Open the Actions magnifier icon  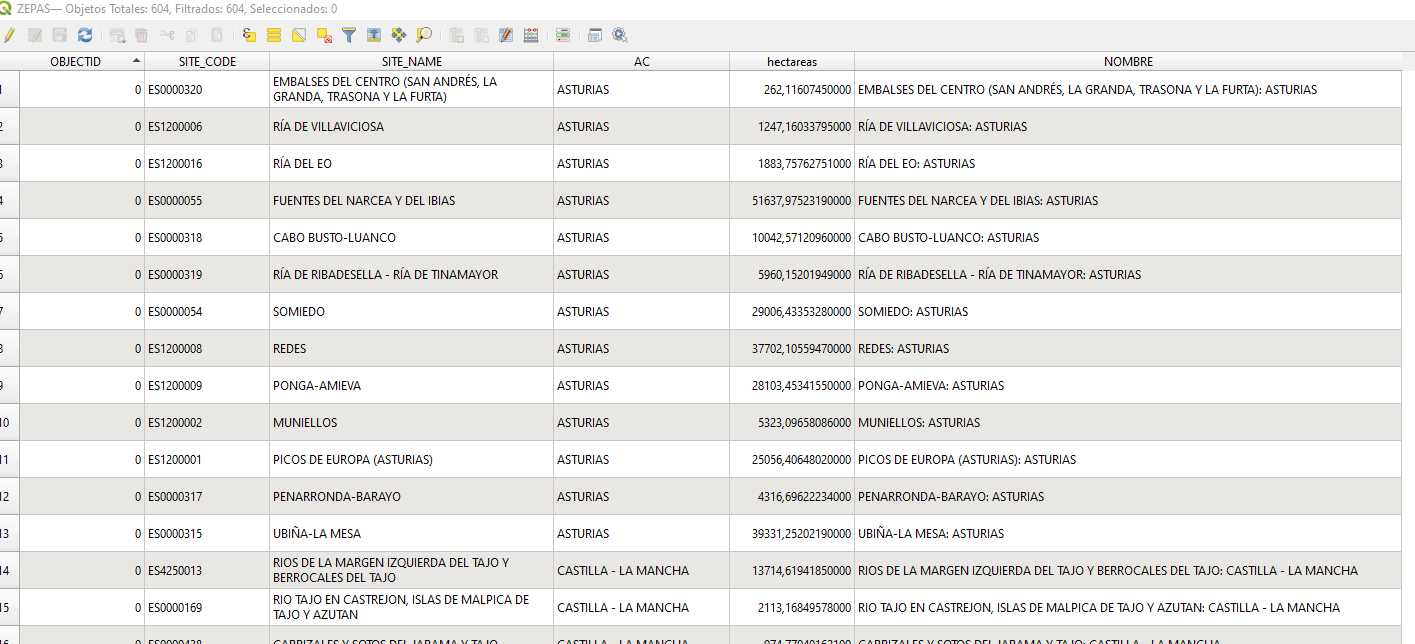coord(620,35)
